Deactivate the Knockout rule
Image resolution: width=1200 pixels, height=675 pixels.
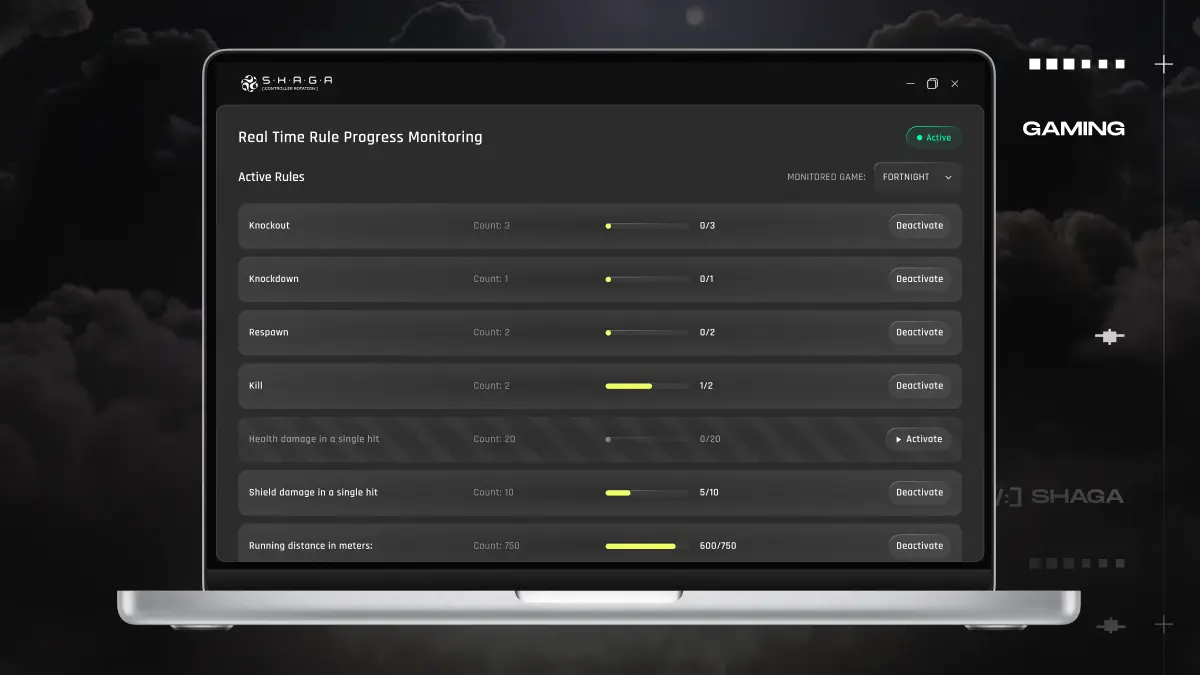919,225
